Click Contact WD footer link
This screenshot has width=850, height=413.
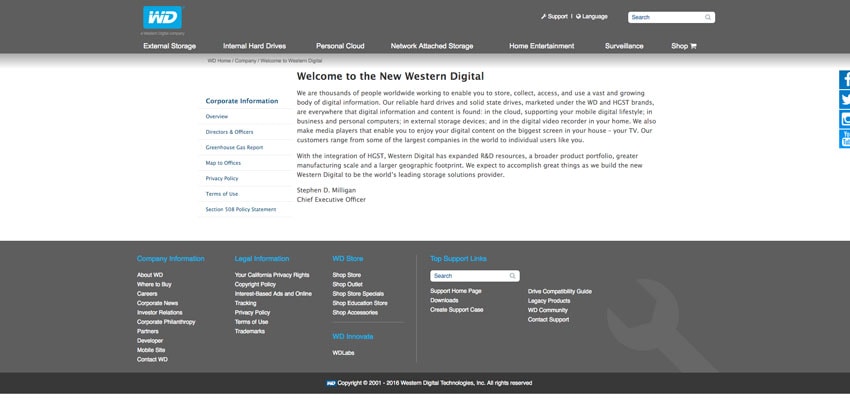152,359
